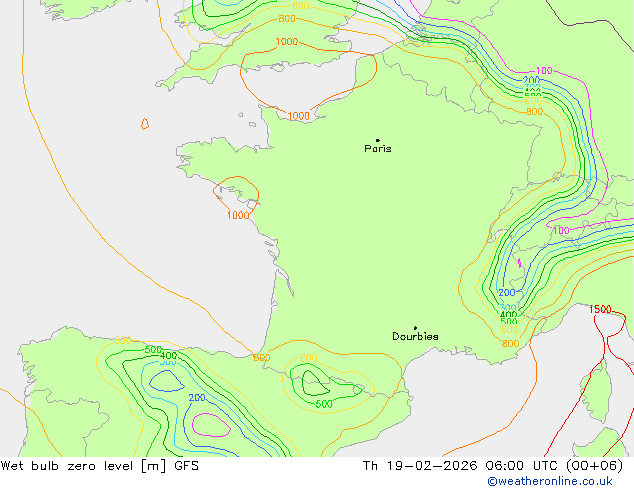Click the orange 800 label on the Basque coast
634x490 pixels.
point(262,358)
